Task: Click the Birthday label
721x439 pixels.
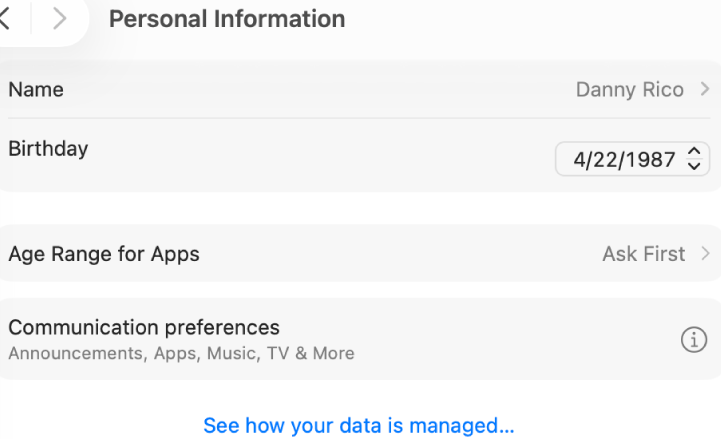Action: (x=48, y=149)
